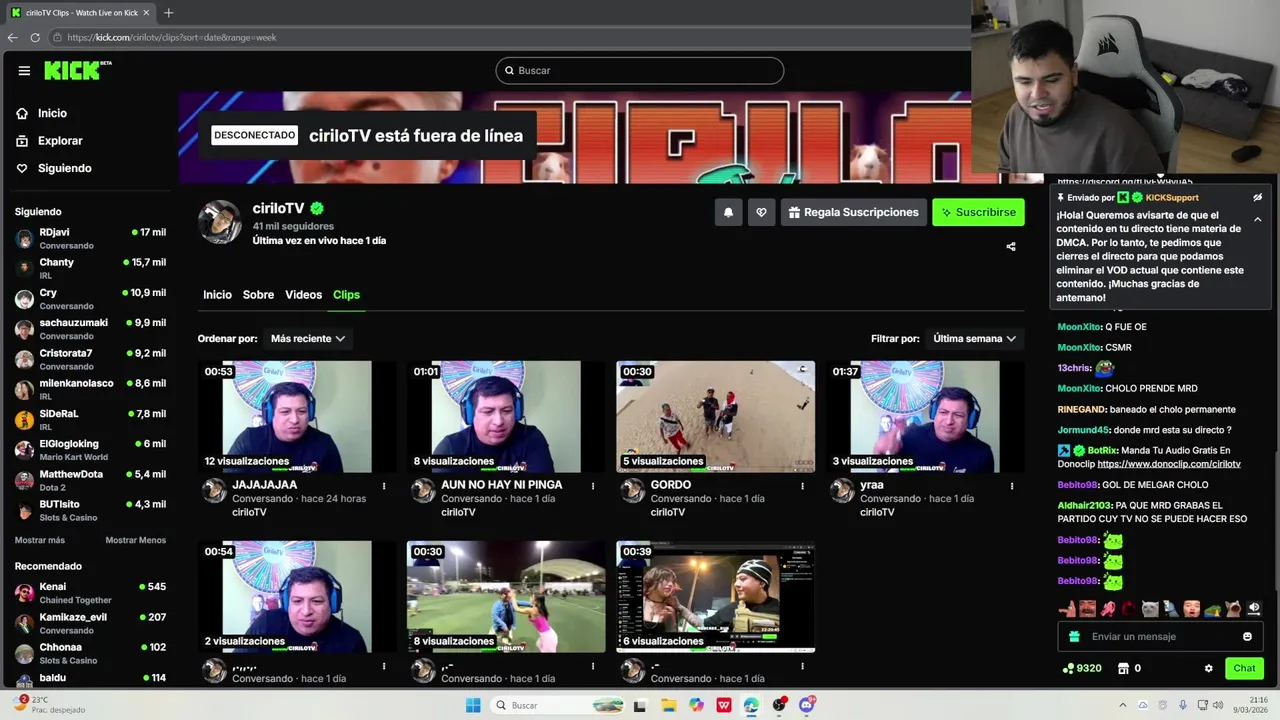Screen dimensions: 1280x720
Task: Open OBS Studio from the taskbar
Action: click(x=779, y=705)
